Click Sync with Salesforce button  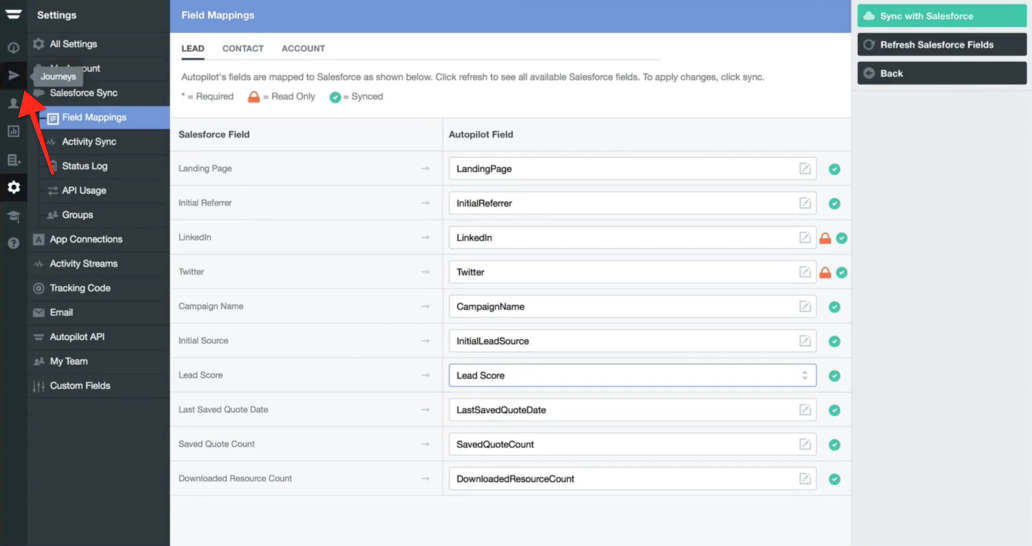(x=942, y=16)
